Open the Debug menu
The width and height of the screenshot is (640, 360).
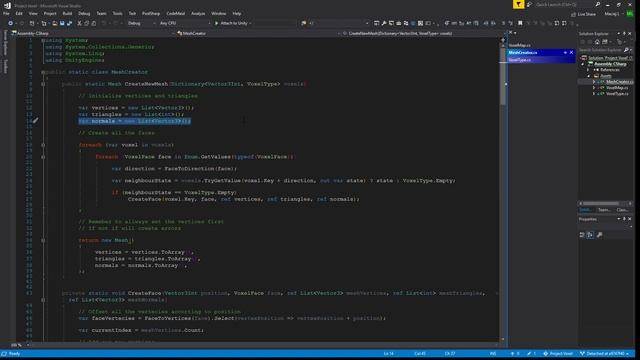(x=84, y=13)
